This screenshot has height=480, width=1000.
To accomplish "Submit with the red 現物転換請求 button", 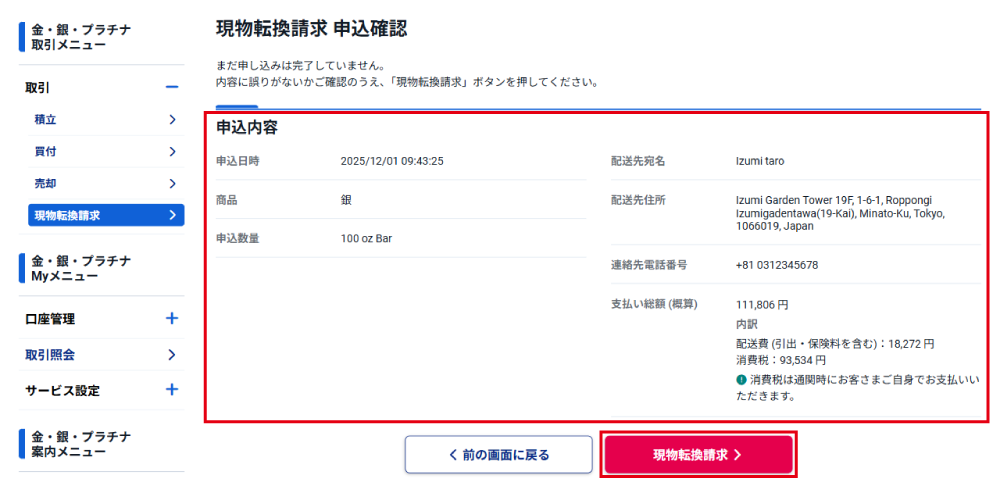I will pyautogui.click(x=698, y=455).
